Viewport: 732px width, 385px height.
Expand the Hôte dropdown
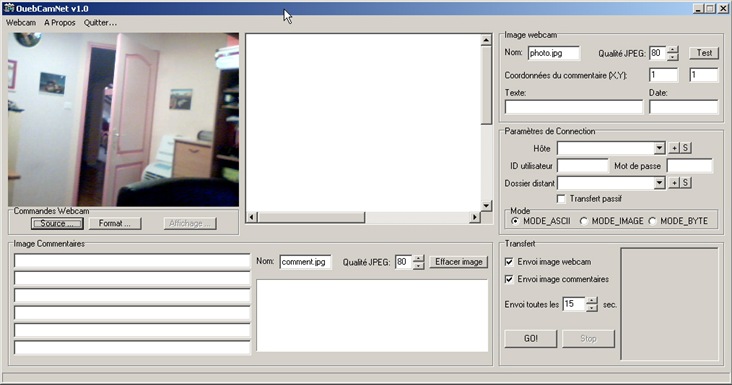[x=659, y=148]
